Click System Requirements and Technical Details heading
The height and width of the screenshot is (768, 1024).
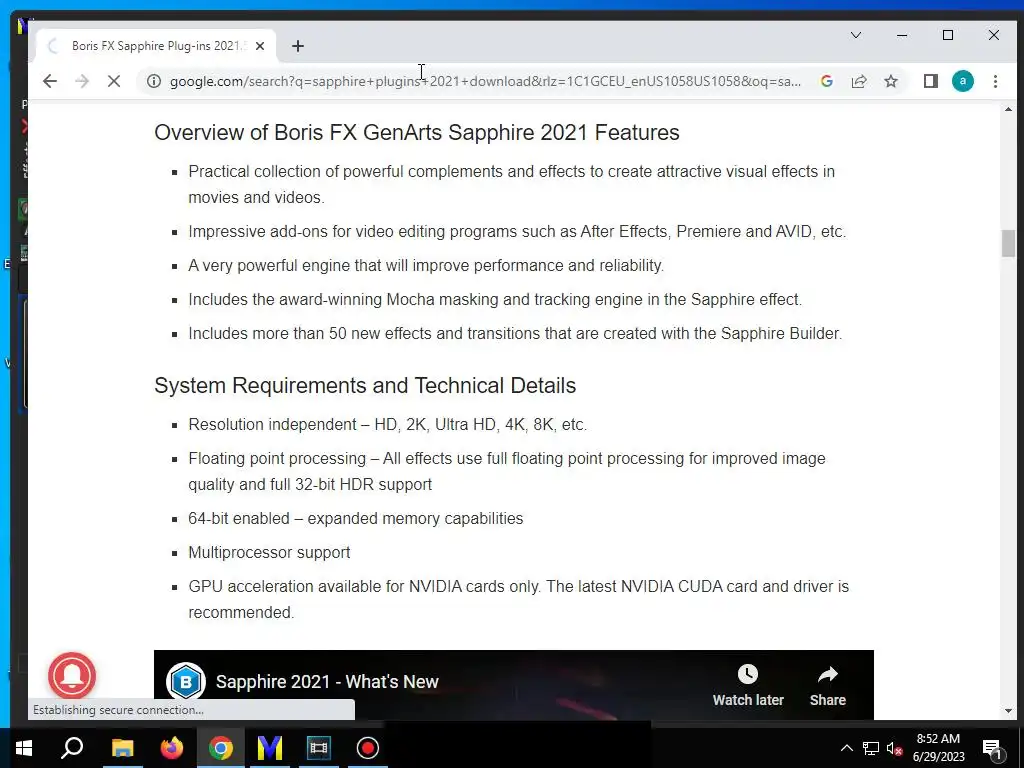(365, 385)
